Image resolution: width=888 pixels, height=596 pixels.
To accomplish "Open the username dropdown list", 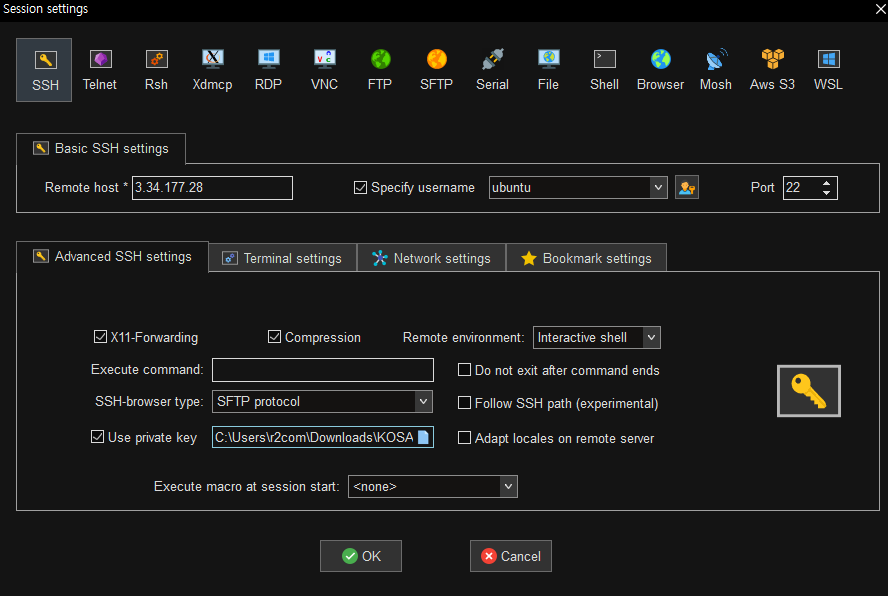I will click(x=658, y=188).
